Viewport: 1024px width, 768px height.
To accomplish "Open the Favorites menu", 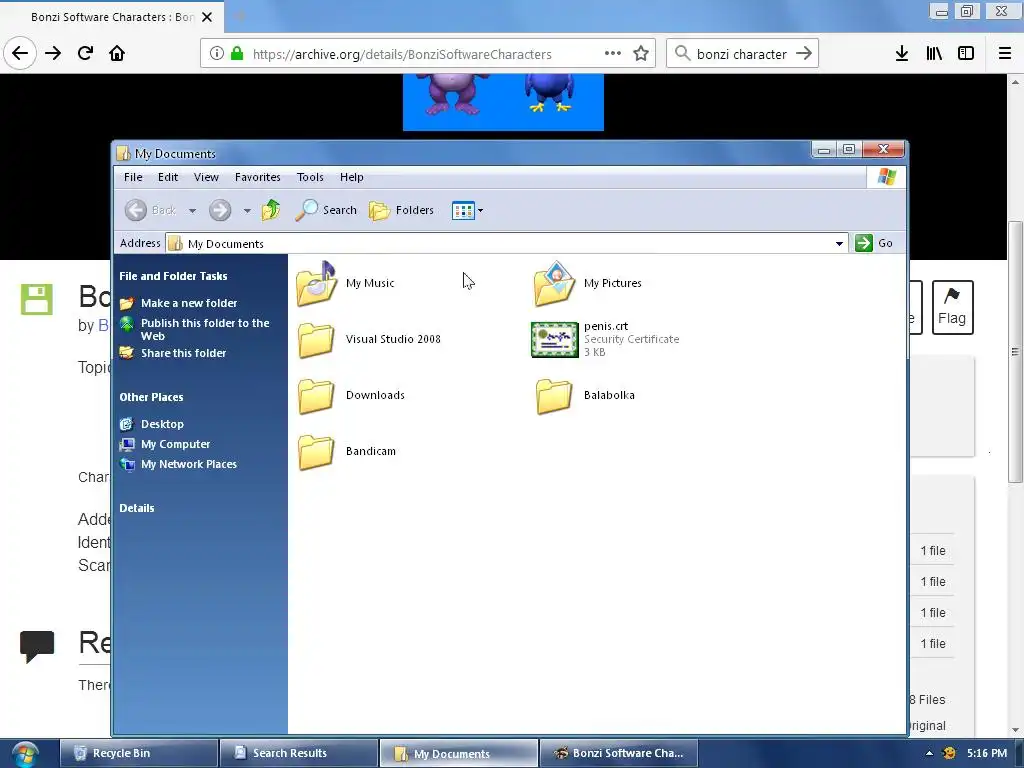I will pyautogui.click(x=257, y=177).
